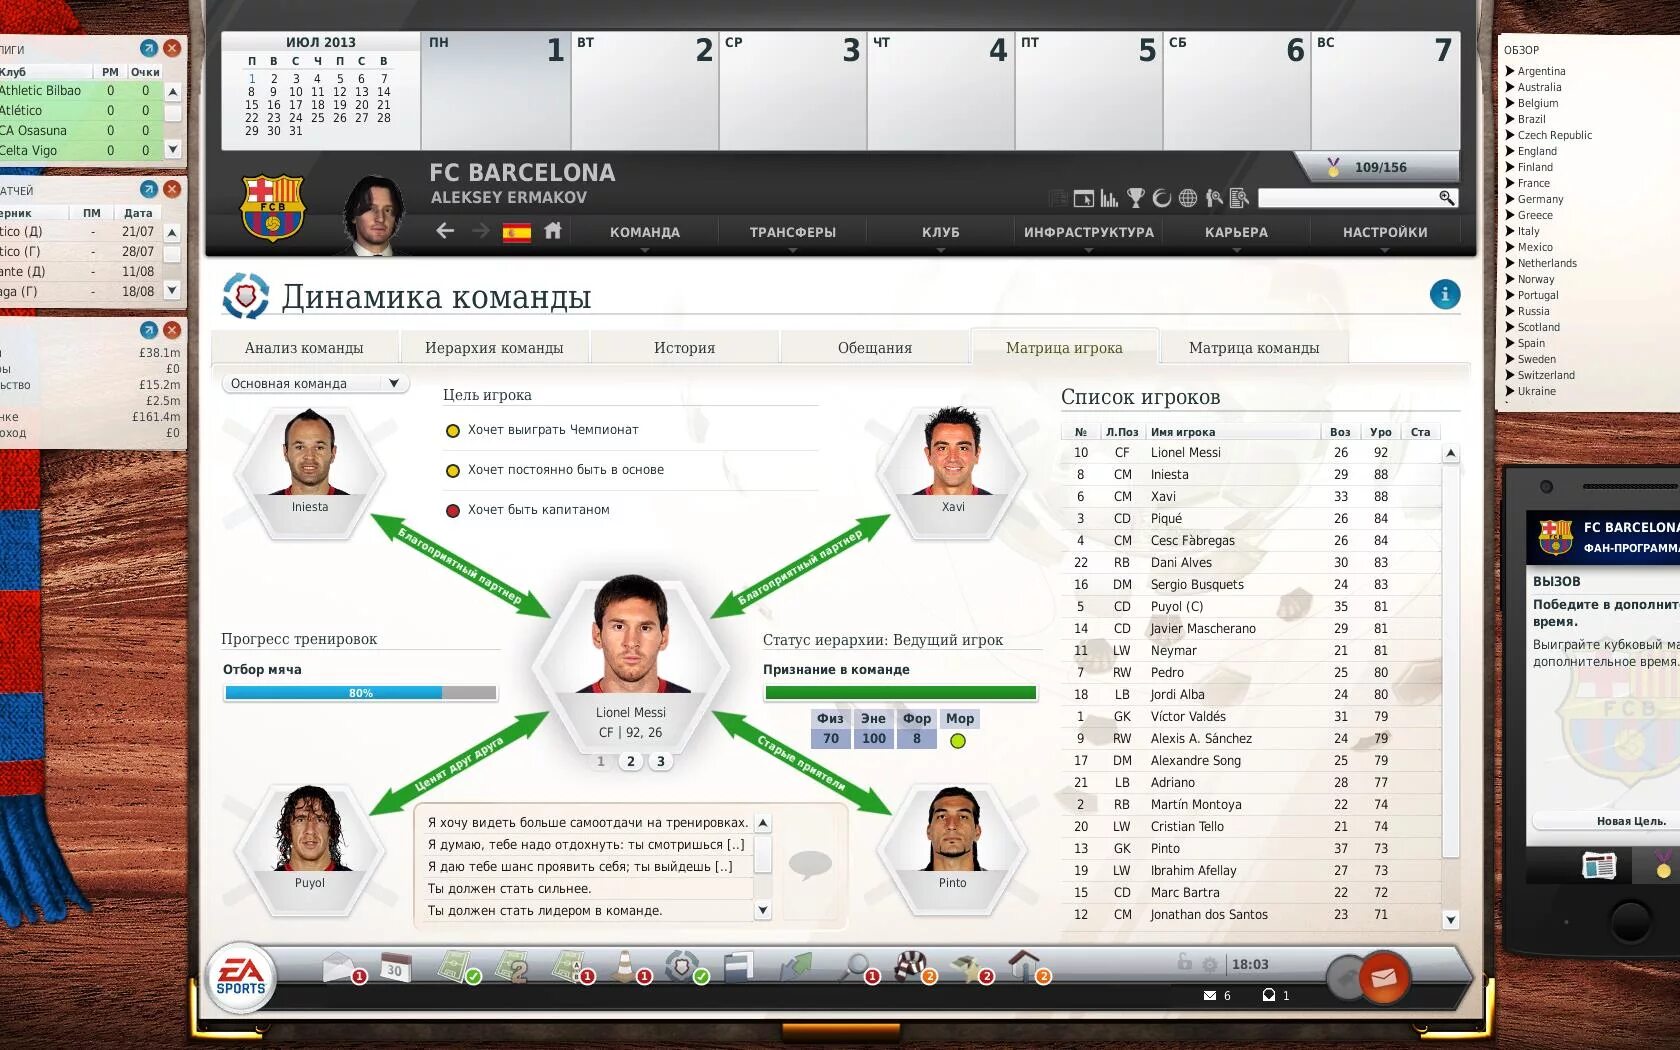The image size is (1680, 1050).
Task: Click the Признание в команде green bar
Action: pyautogui.click(x=900, y=693)
